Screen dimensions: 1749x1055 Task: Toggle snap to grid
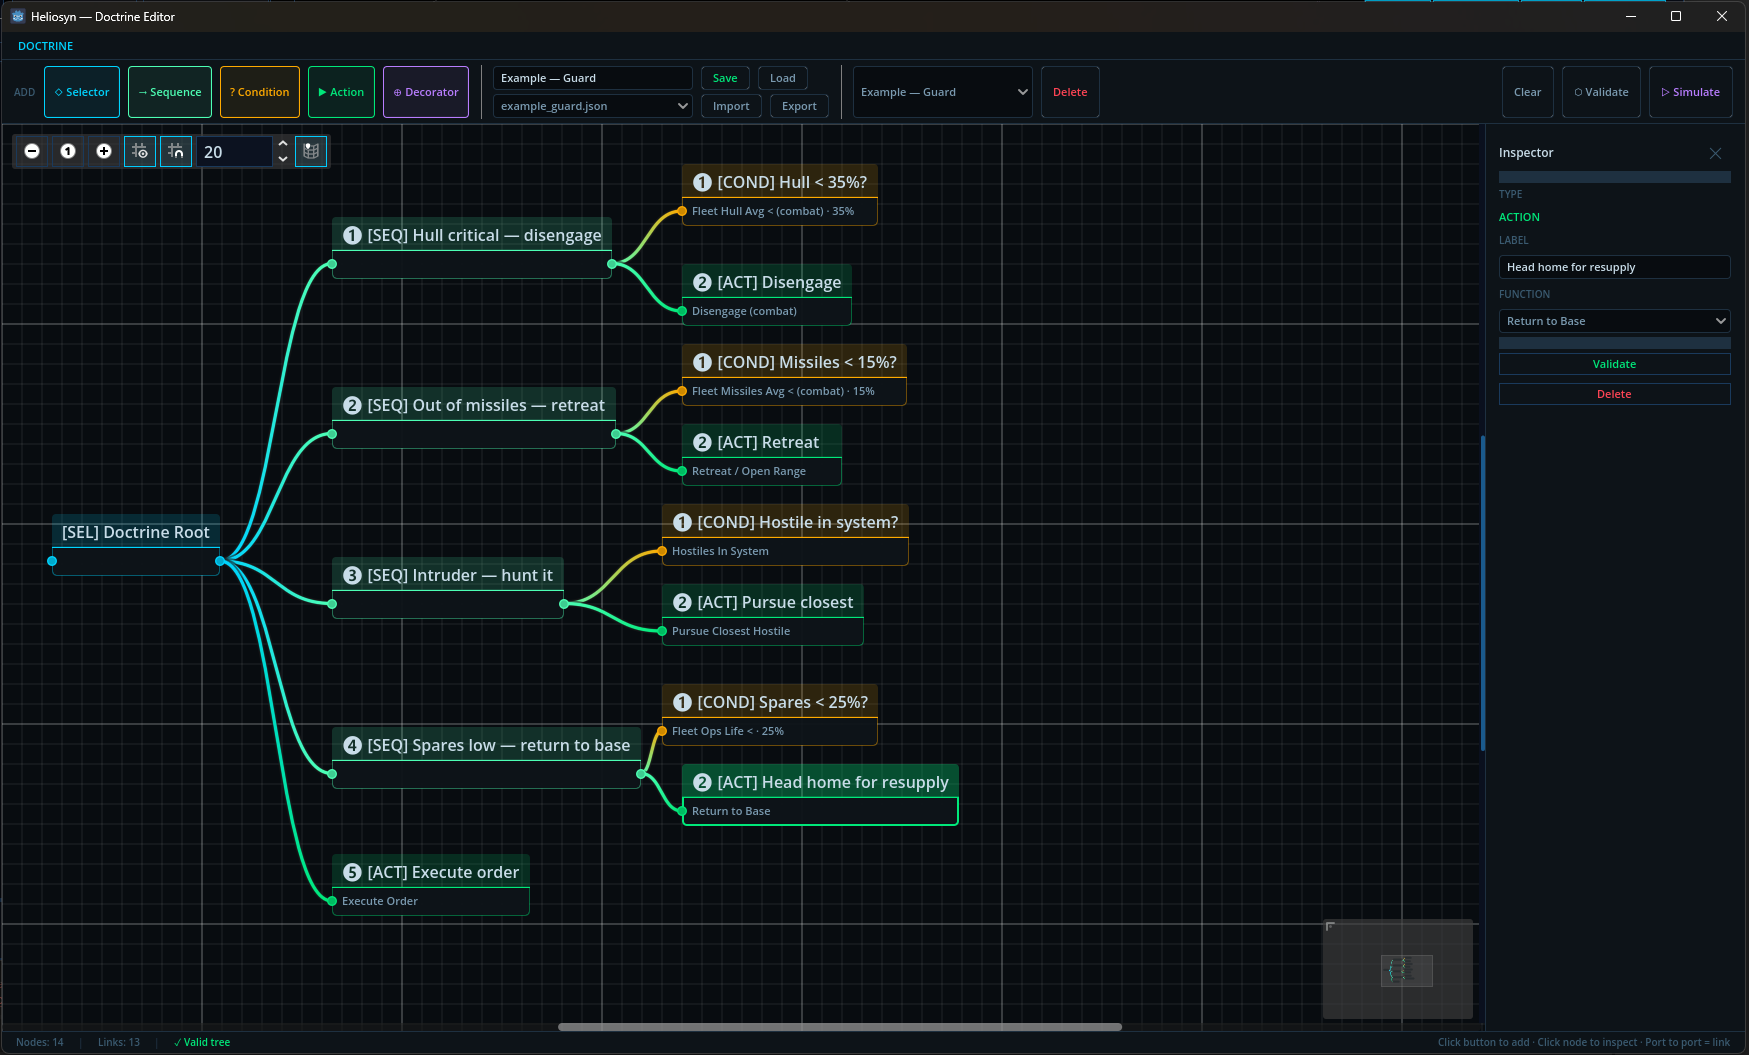coord(176,151)
